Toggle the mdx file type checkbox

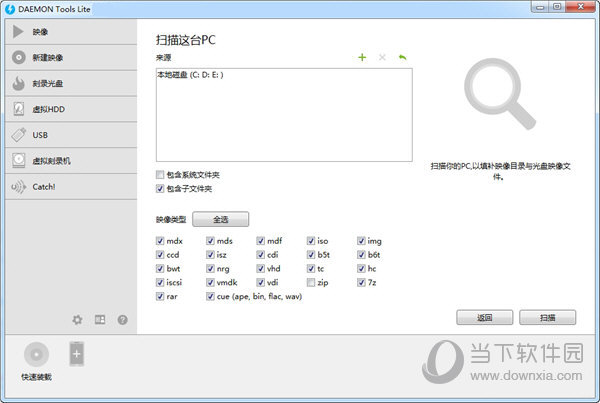(x=160, y=241)
